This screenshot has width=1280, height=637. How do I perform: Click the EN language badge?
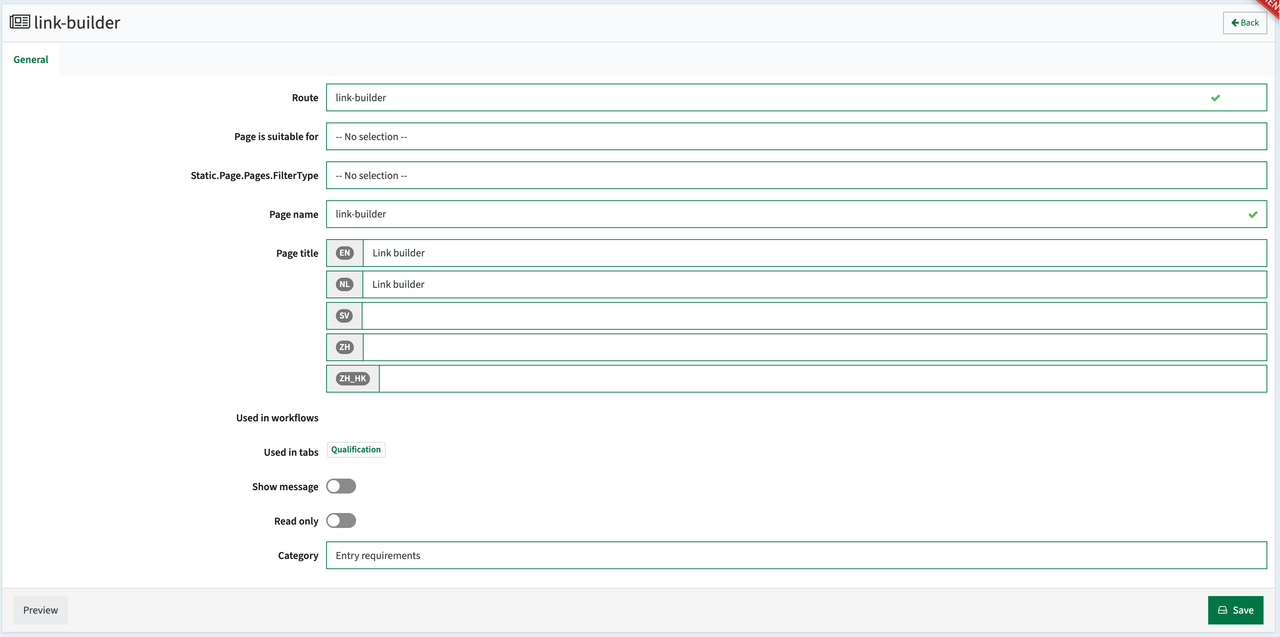(345, 253)
